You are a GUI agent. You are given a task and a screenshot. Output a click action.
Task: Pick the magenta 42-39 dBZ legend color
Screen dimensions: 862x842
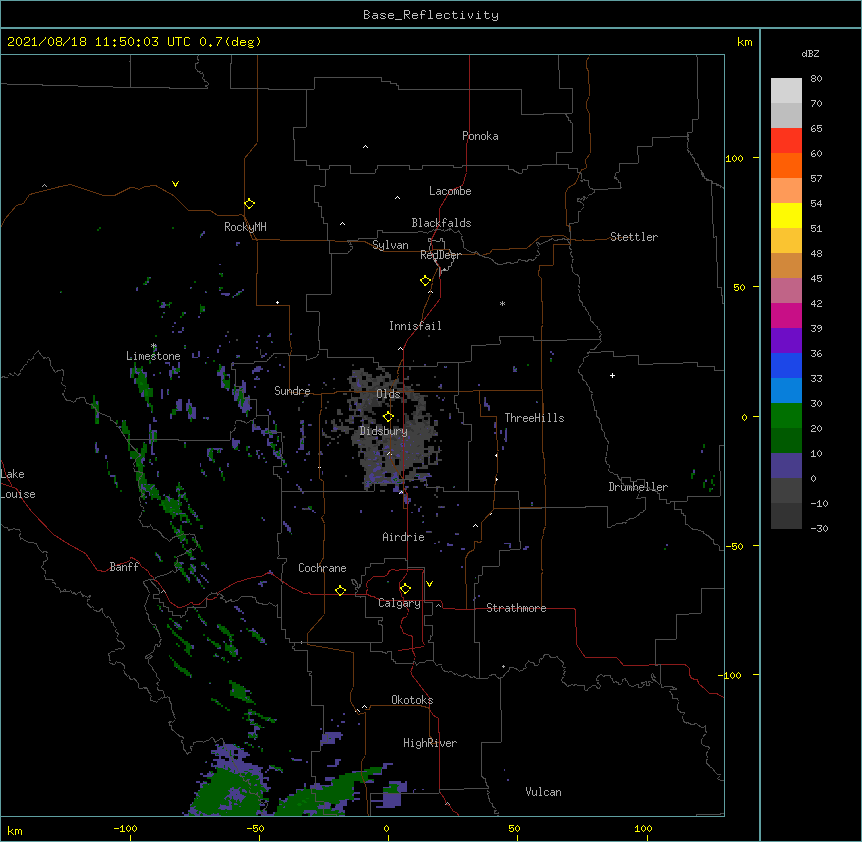(786, 315)
